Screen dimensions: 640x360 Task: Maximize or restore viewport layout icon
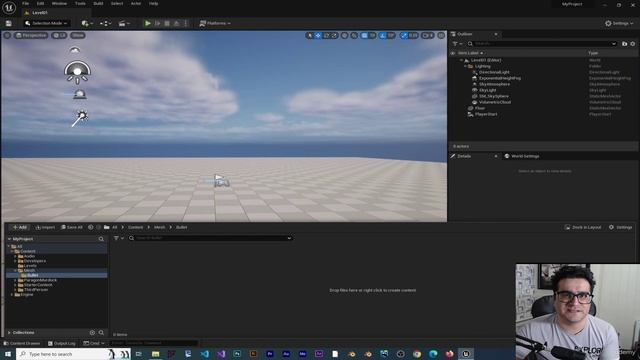pos(441,36)
